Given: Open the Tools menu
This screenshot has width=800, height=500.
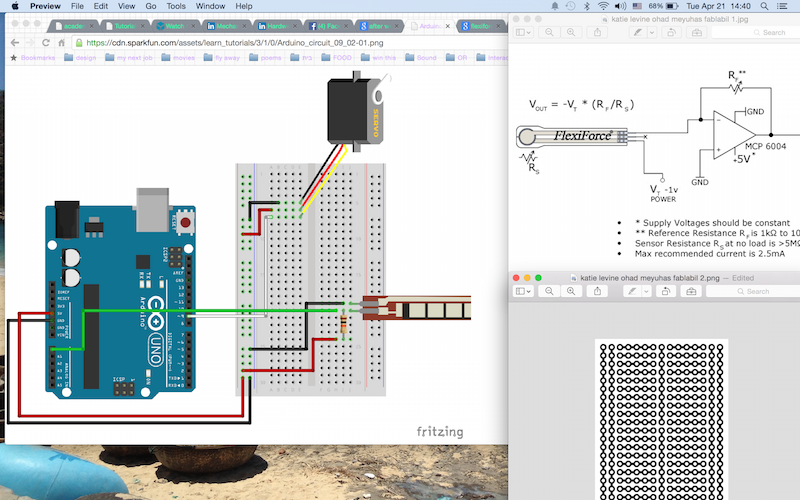Looking at the screenshot, I should 176,6.
